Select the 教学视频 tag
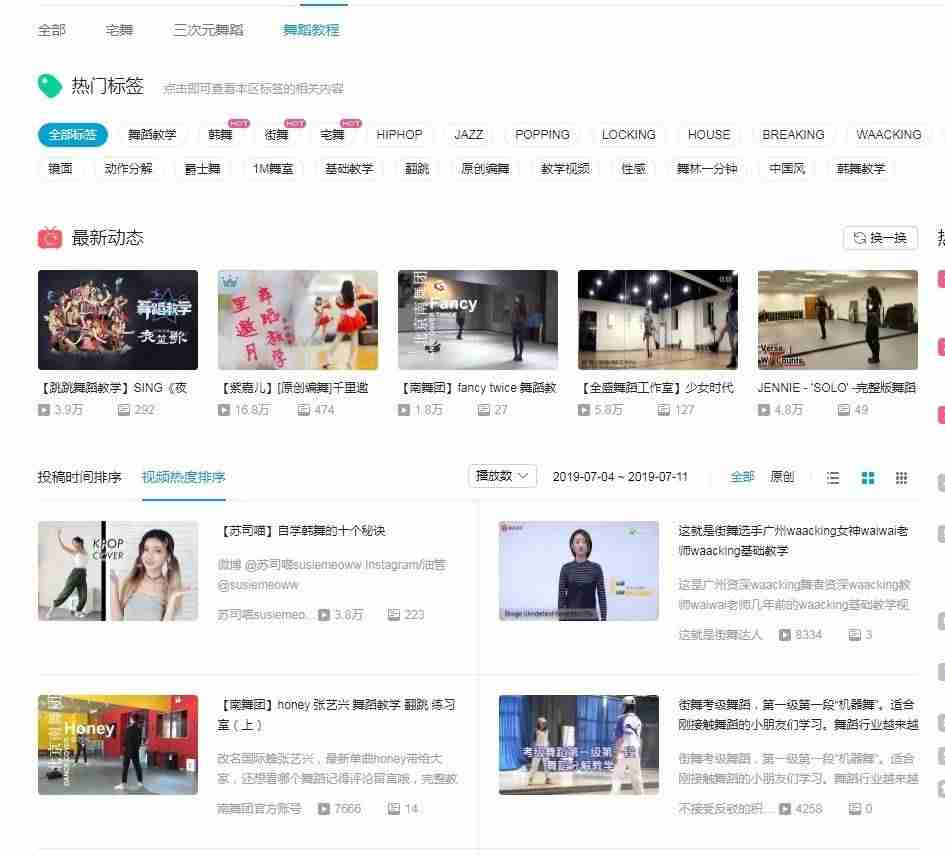945x855 pixels. point(565,169)
